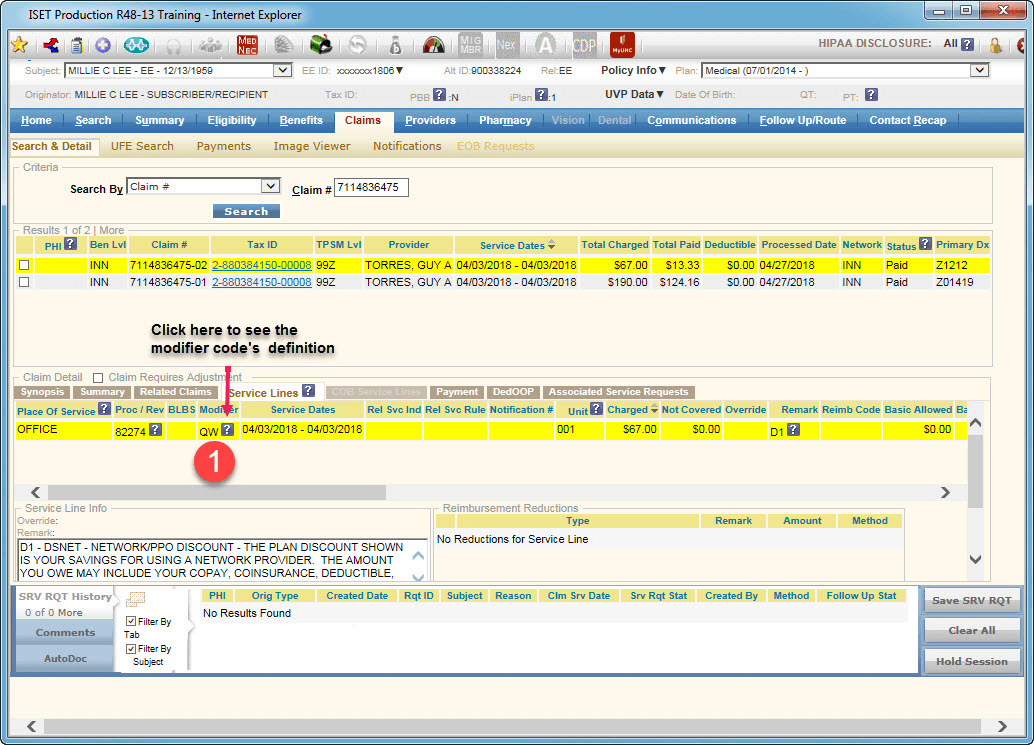Click the greyed refresh arrows icon
The image size is (1034, 745).
(x=357, y=45)
